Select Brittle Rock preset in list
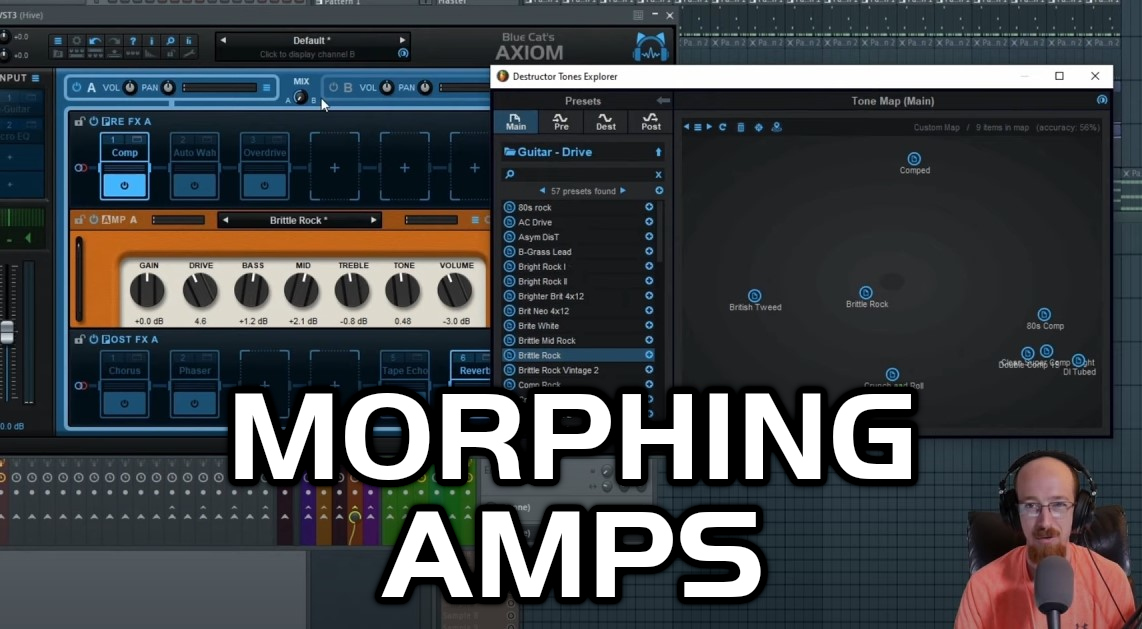The width and height of the screenshot is (1142, 629). point(578,355)
